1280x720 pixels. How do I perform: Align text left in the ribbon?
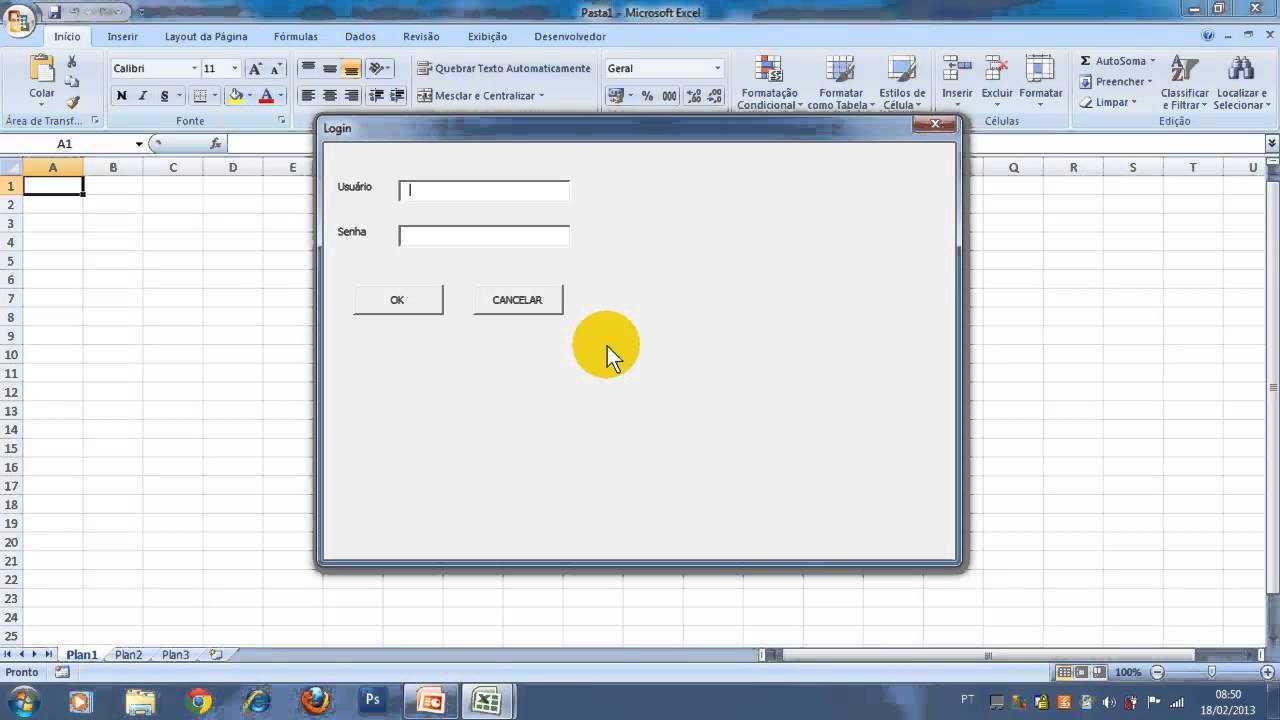point(308,96)
